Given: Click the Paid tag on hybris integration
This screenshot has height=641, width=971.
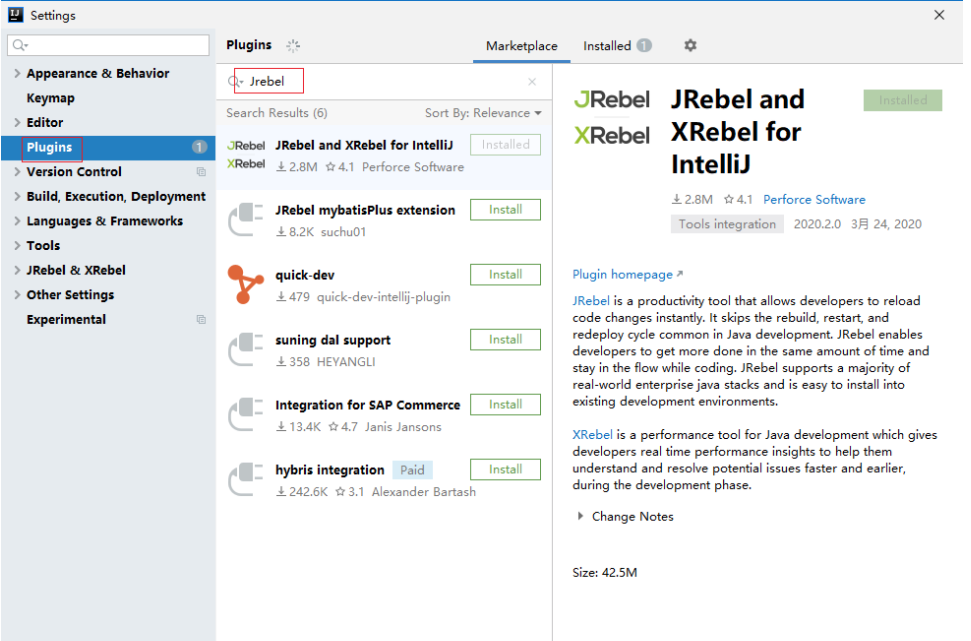Looking at the screenshot, I should [x=412, y=470].
